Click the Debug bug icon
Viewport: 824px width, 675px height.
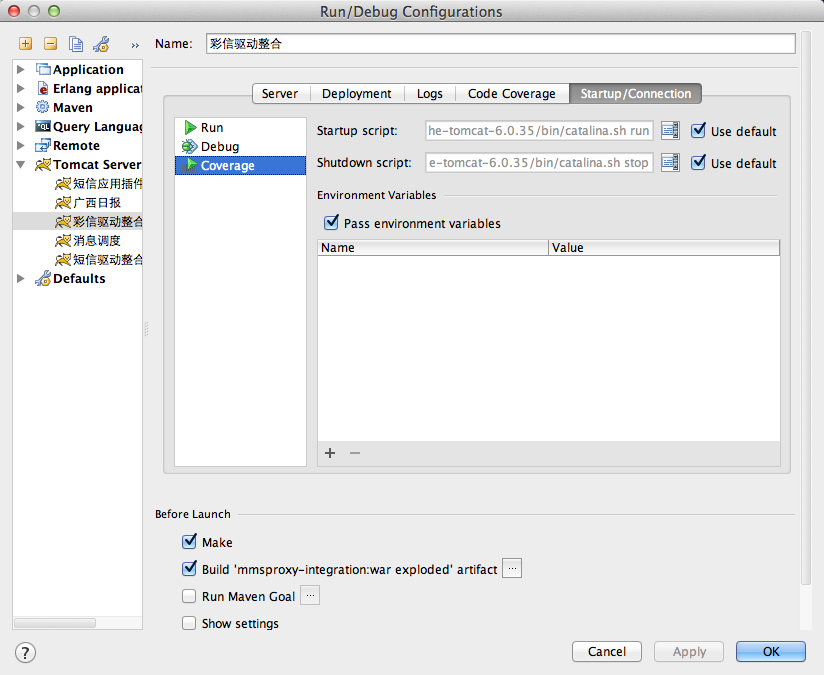click(x=189, y=147)
